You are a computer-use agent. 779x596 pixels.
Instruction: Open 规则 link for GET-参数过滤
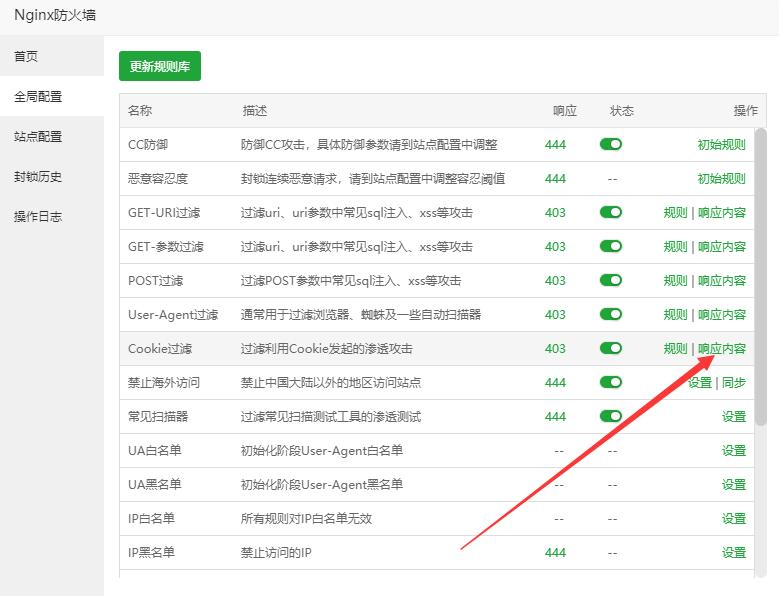675,246
